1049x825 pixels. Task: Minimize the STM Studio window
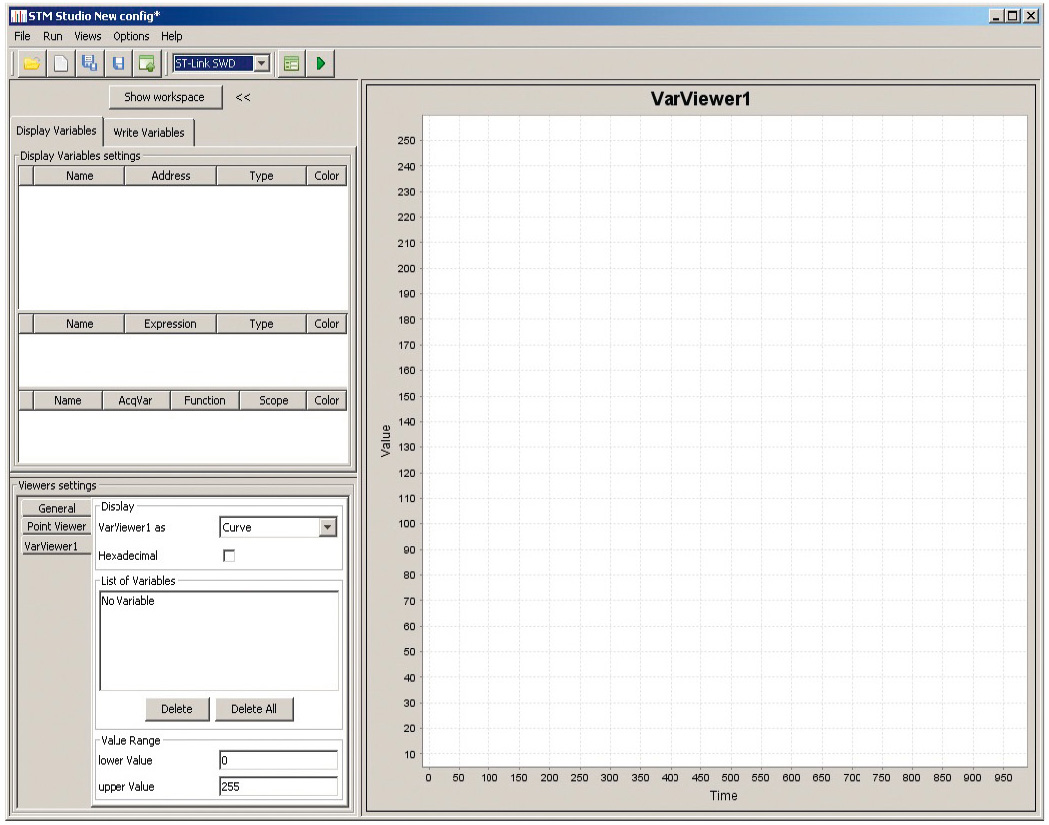click(997, 16)
